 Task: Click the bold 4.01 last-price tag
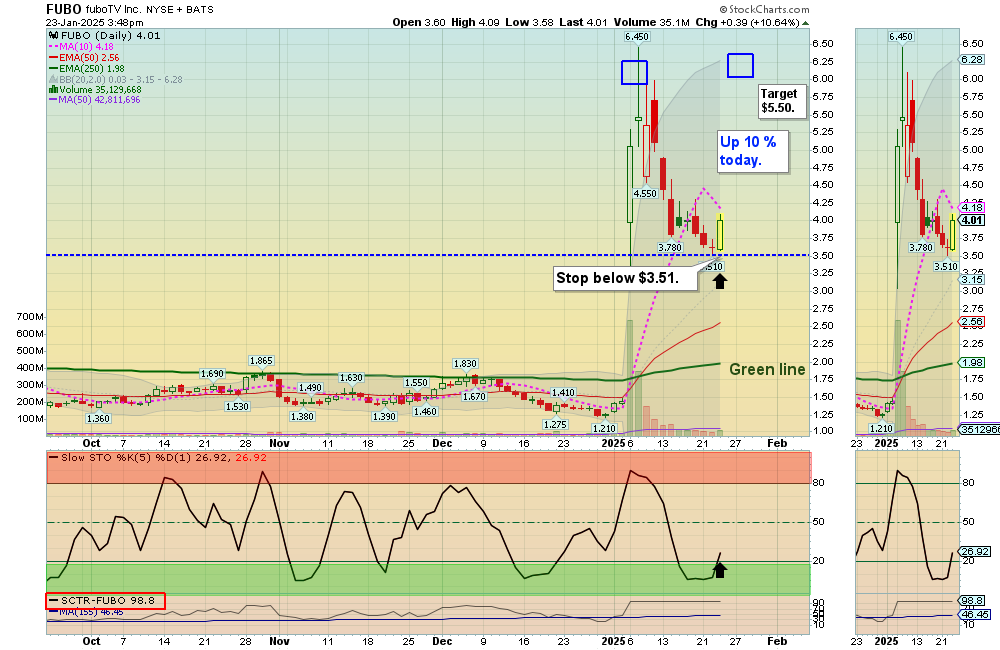[x=972, y=220]
